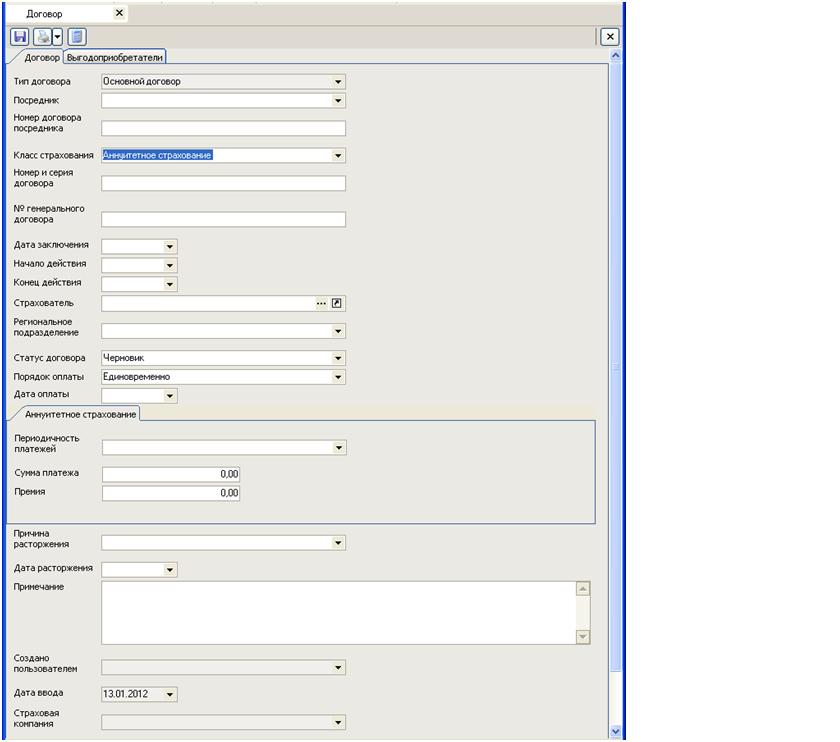Open the Статус договора dropdown list
Viewport: 840px width, 742px height.
(x=338, y=358)
